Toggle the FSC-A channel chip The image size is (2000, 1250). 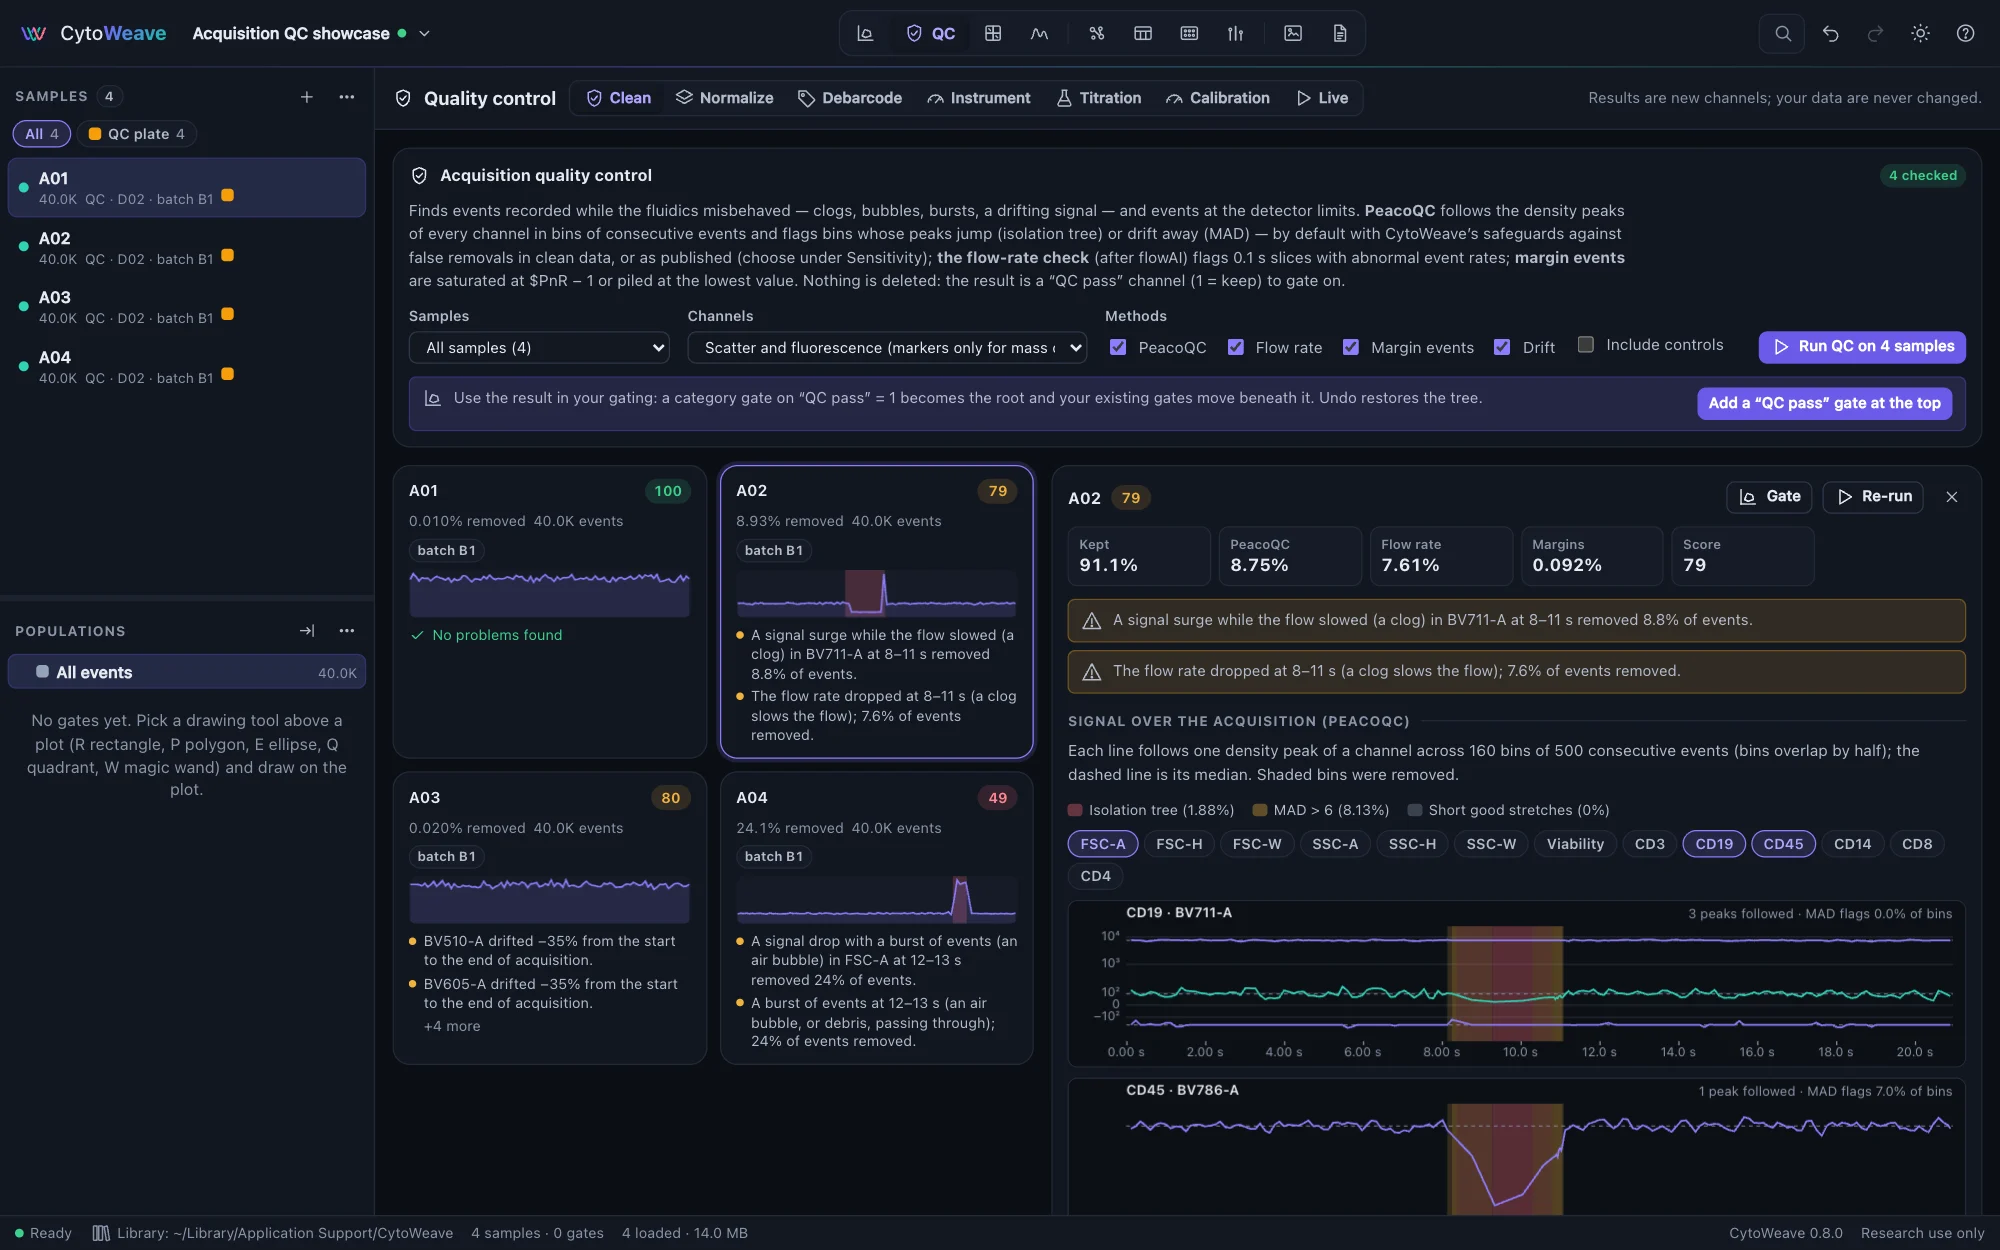(1102, 844)
